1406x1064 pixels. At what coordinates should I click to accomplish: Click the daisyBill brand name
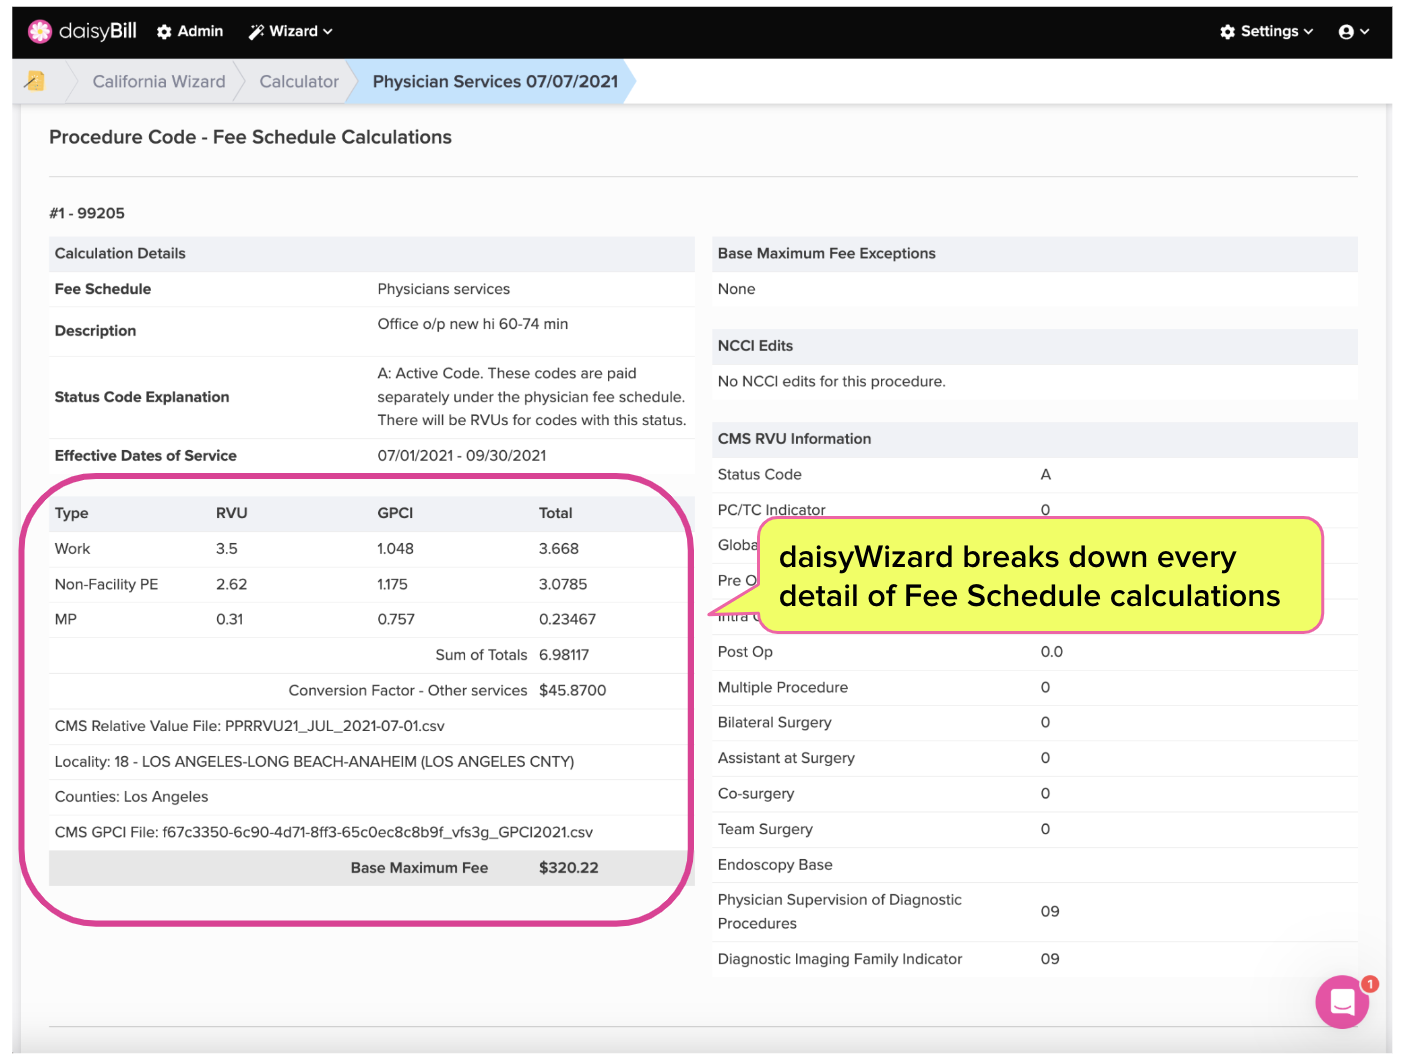[x=98, y=31]
